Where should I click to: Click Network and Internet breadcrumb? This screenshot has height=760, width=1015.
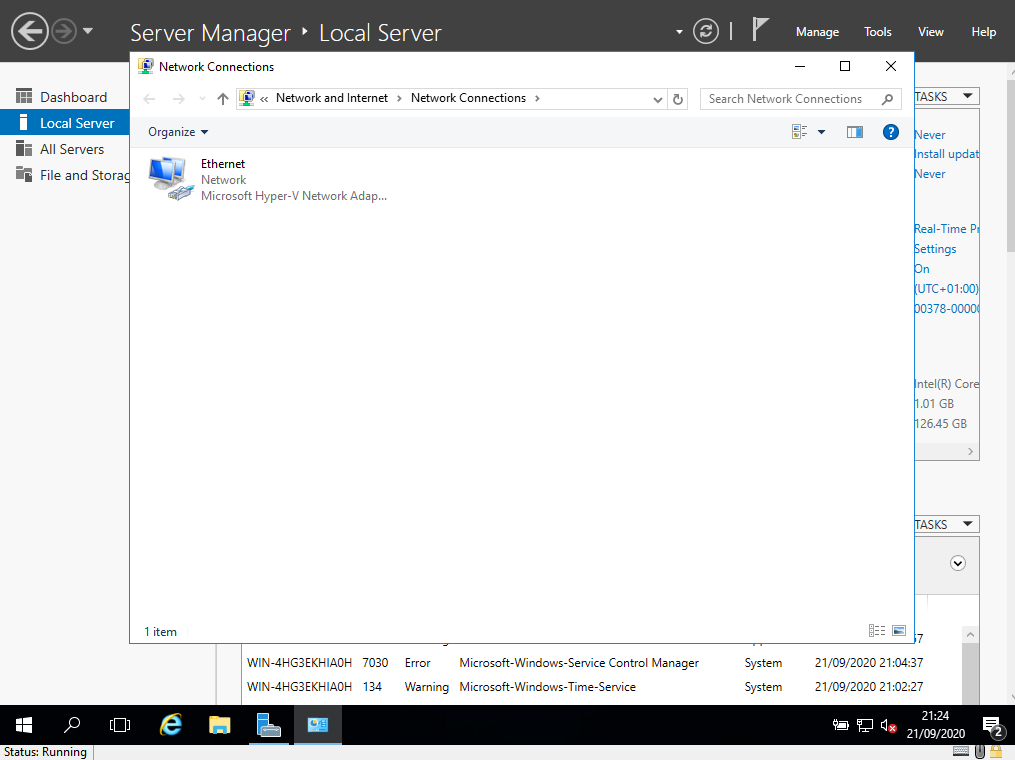(331, 98)
